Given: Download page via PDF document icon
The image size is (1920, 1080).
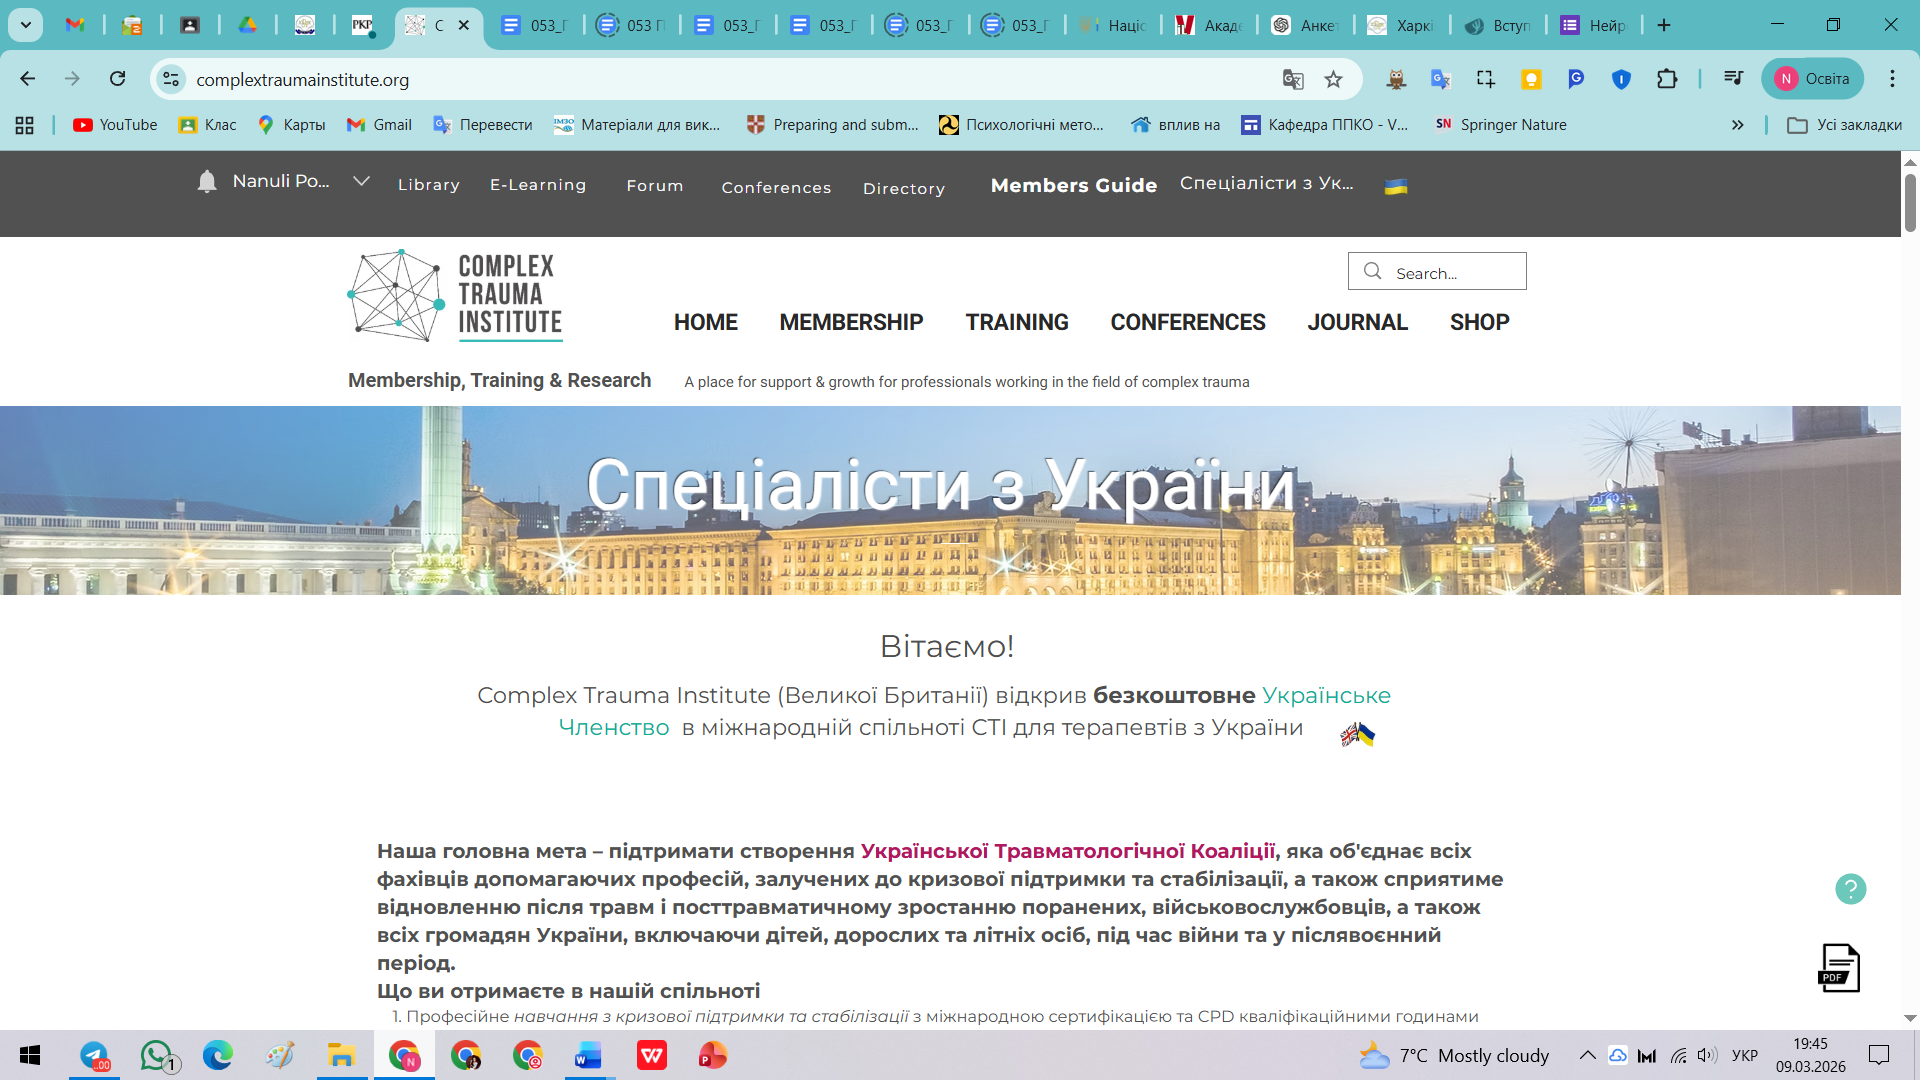Looking at the screenshot, I should 1838,968.
